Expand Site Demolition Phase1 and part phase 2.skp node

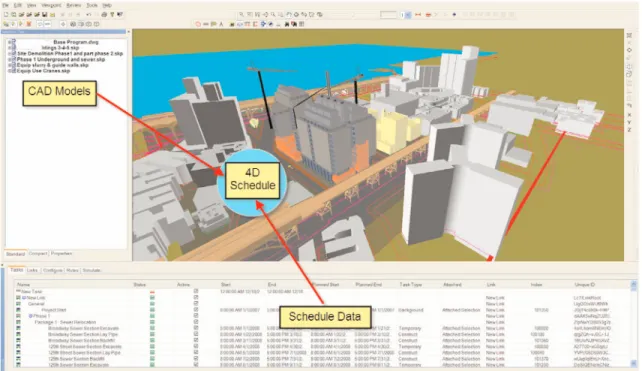coord(9,54)
